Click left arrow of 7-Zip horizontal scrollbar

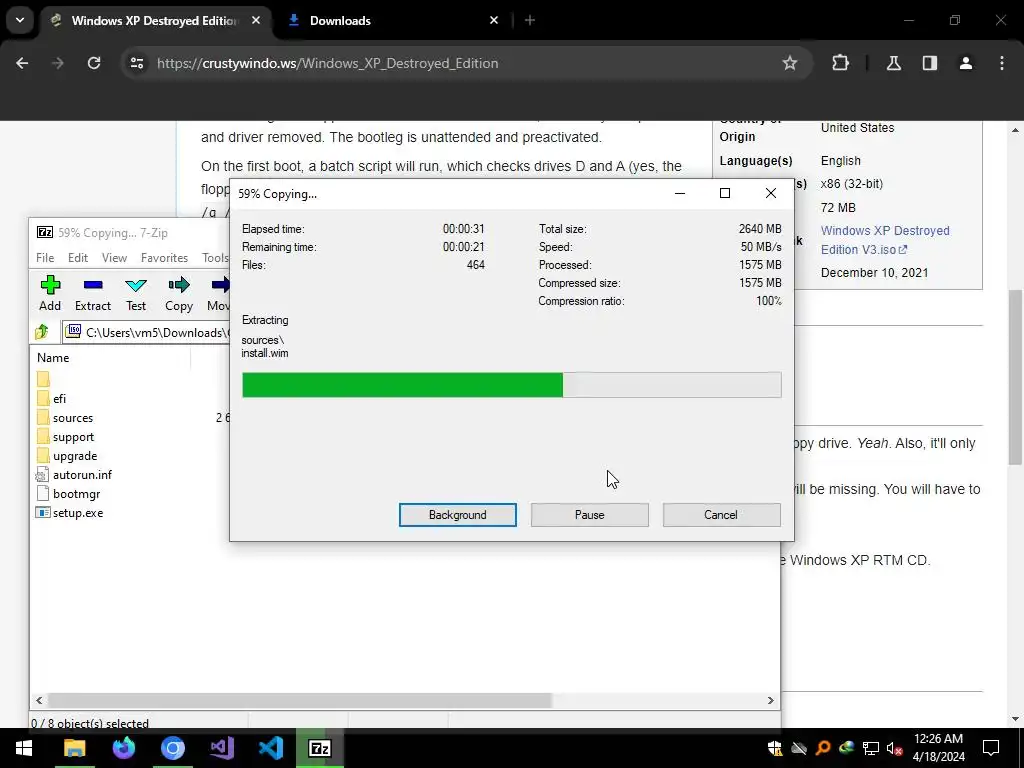[x=39, y=700]
